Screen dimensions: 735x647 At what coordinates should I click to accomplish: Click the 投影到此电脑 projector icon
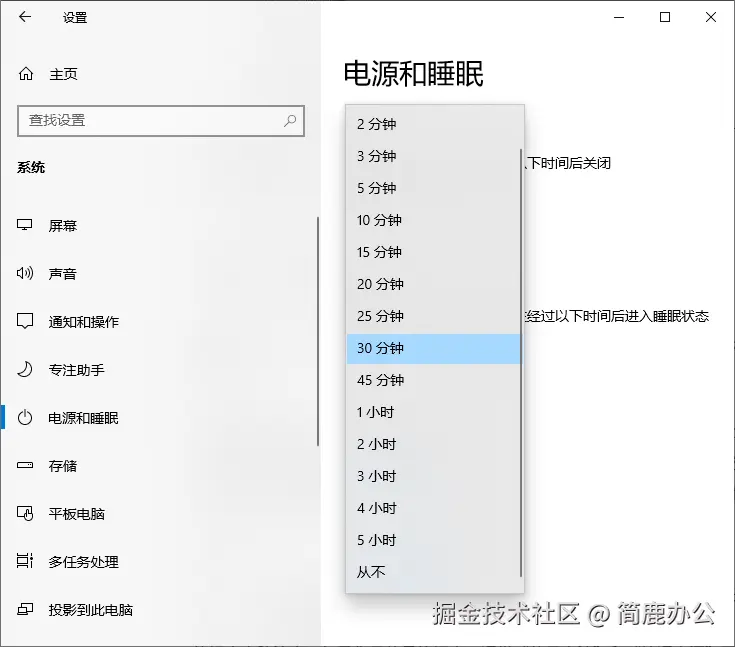click(25, 609)
